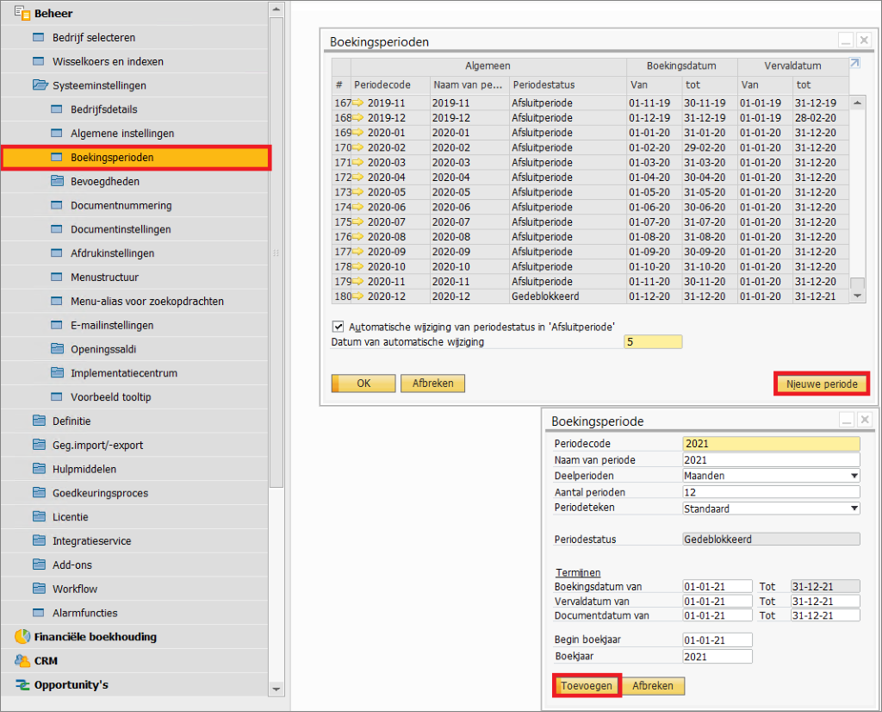Click the Periodecode input field
The image size is (882, 712).
[x=771, y=444]
